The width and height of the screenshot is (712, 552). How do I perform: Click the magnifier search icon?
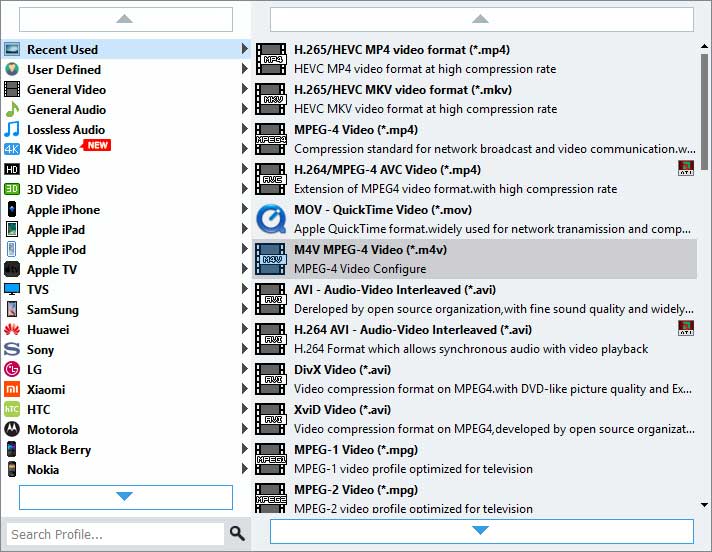coord(237,533)
